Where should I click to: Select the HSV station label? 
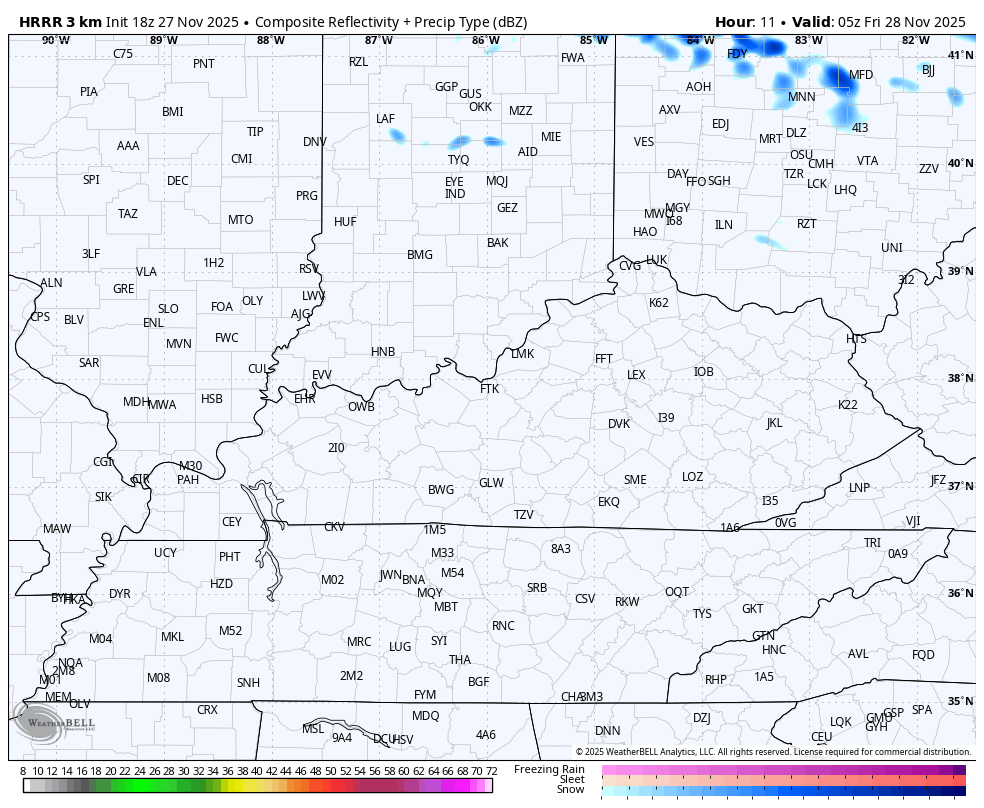tap(403, 740)
